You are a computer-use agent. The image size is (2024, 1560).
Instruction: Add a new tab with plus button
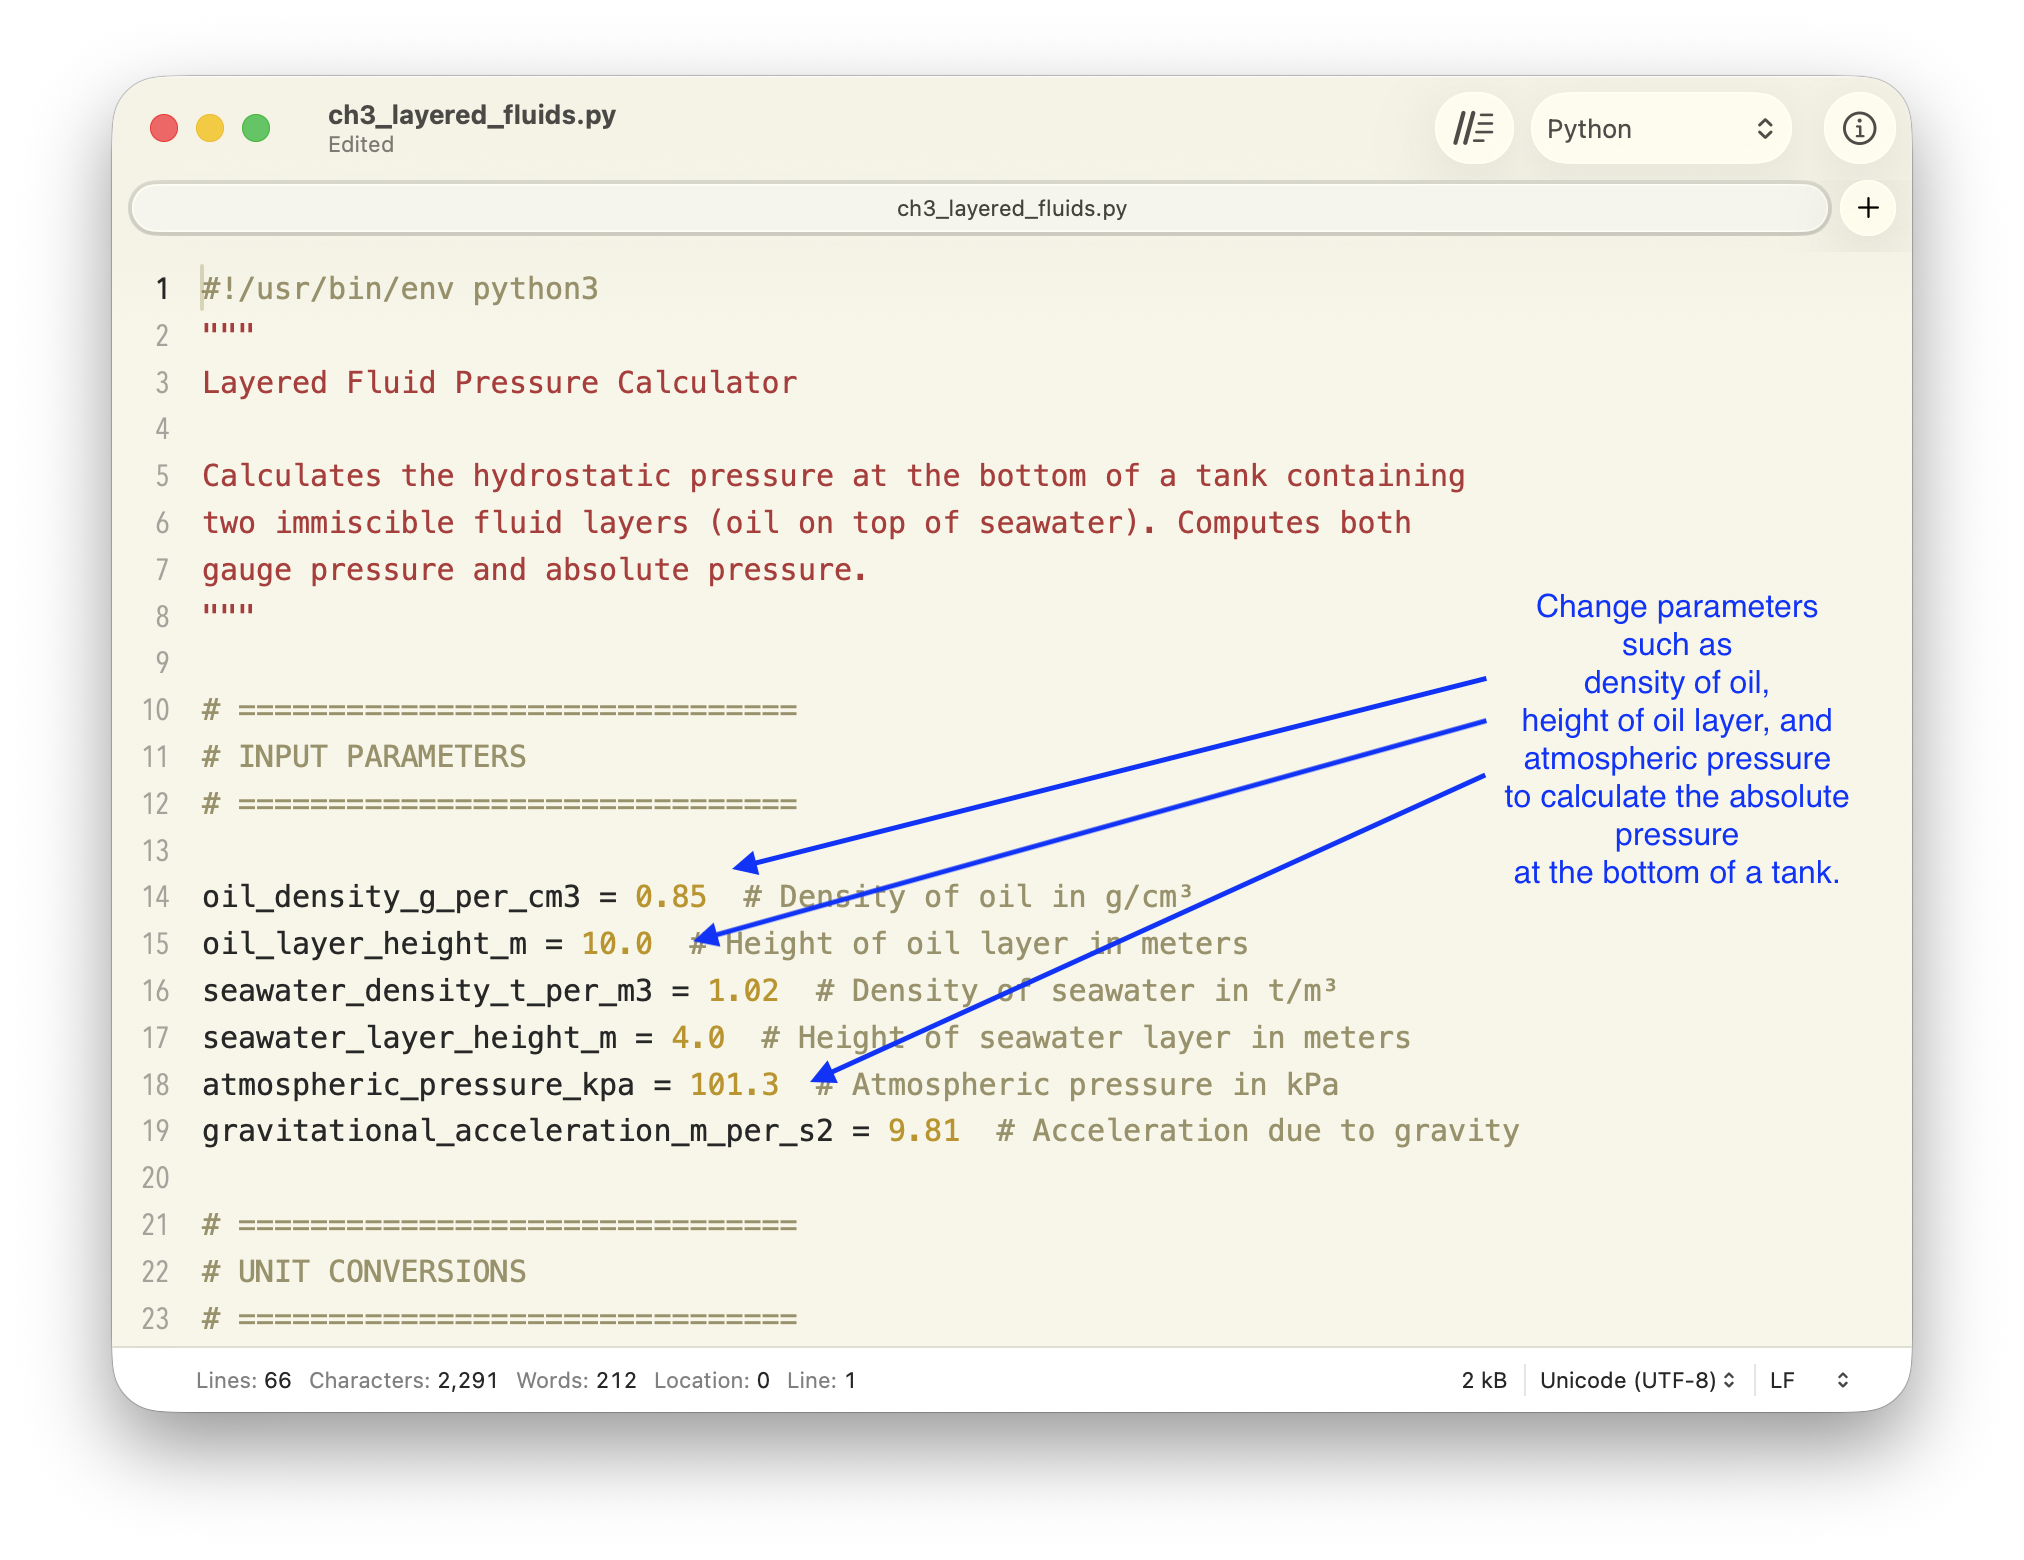1867,208
